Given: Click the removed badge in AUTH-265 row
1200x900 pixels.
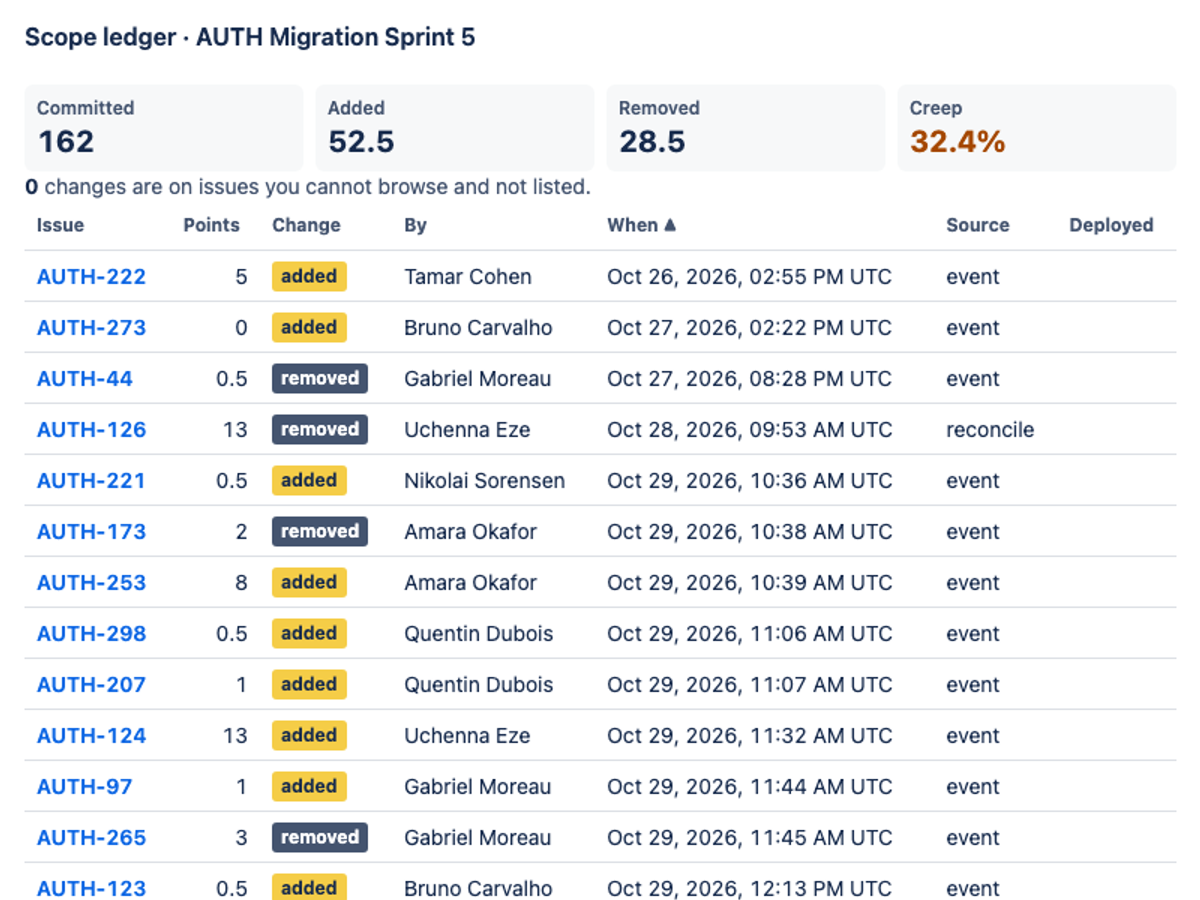Looking at the screenshot, I should tap(320, 837).
